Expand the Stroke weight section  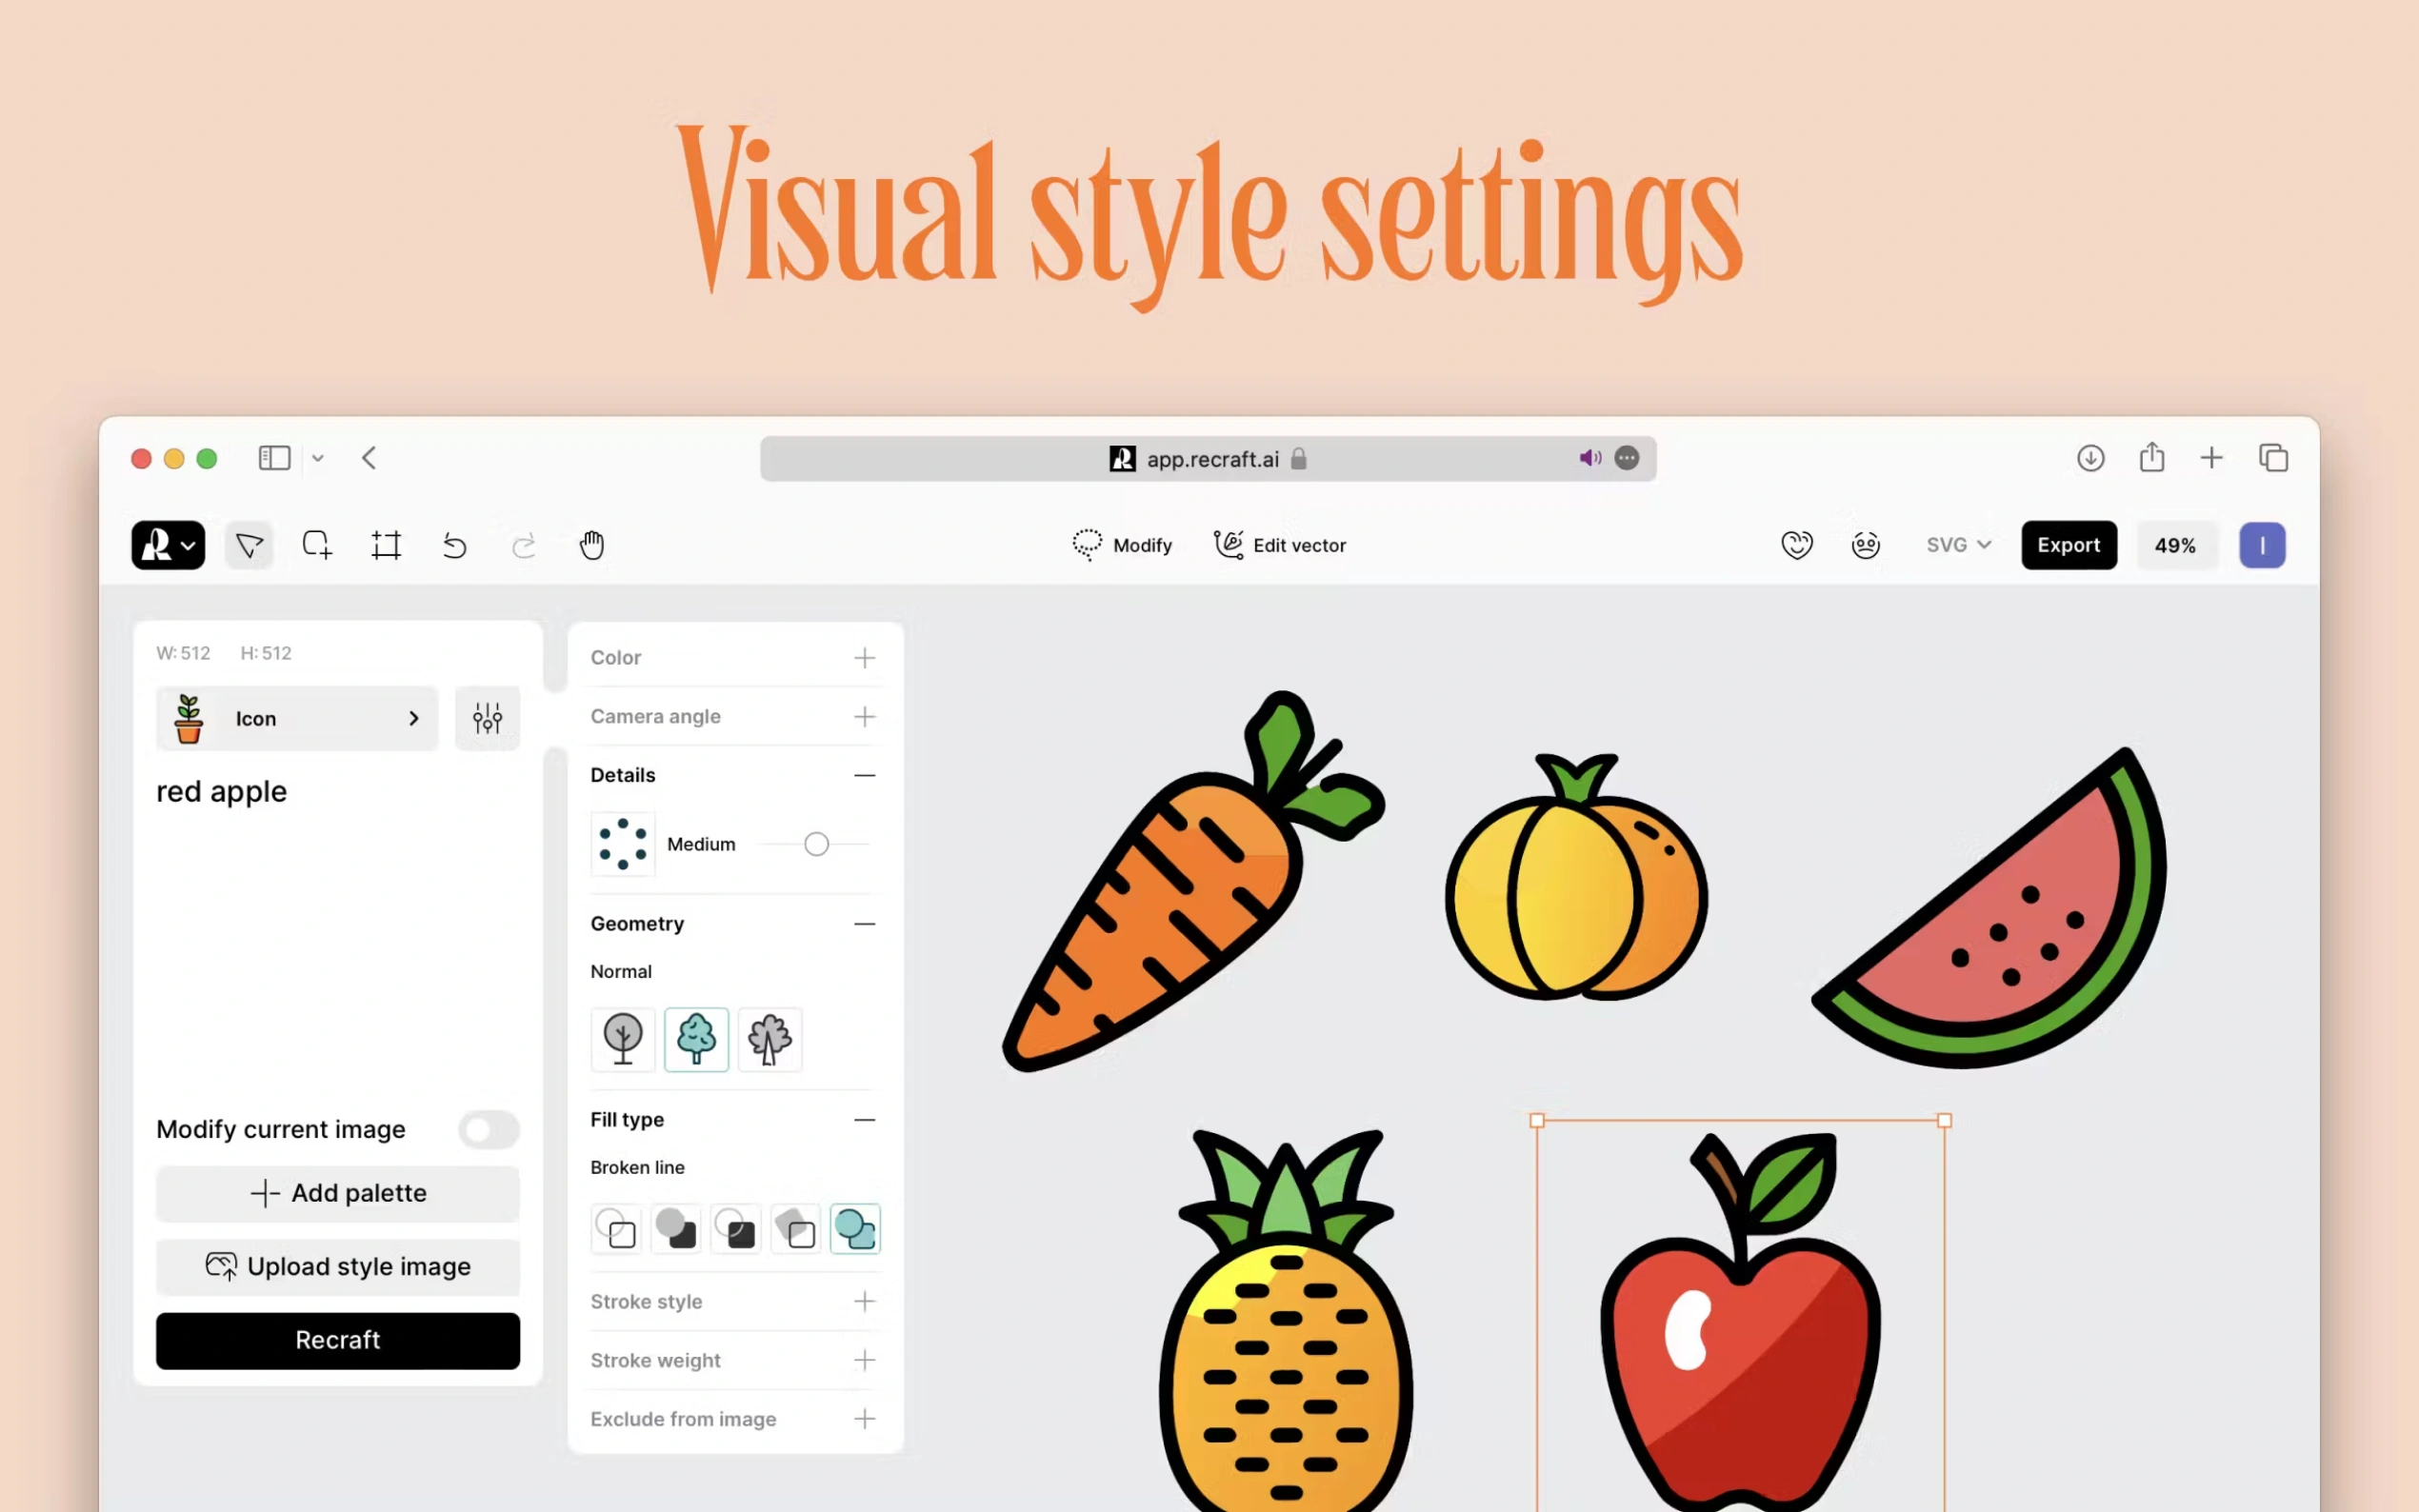[864, 1360]
